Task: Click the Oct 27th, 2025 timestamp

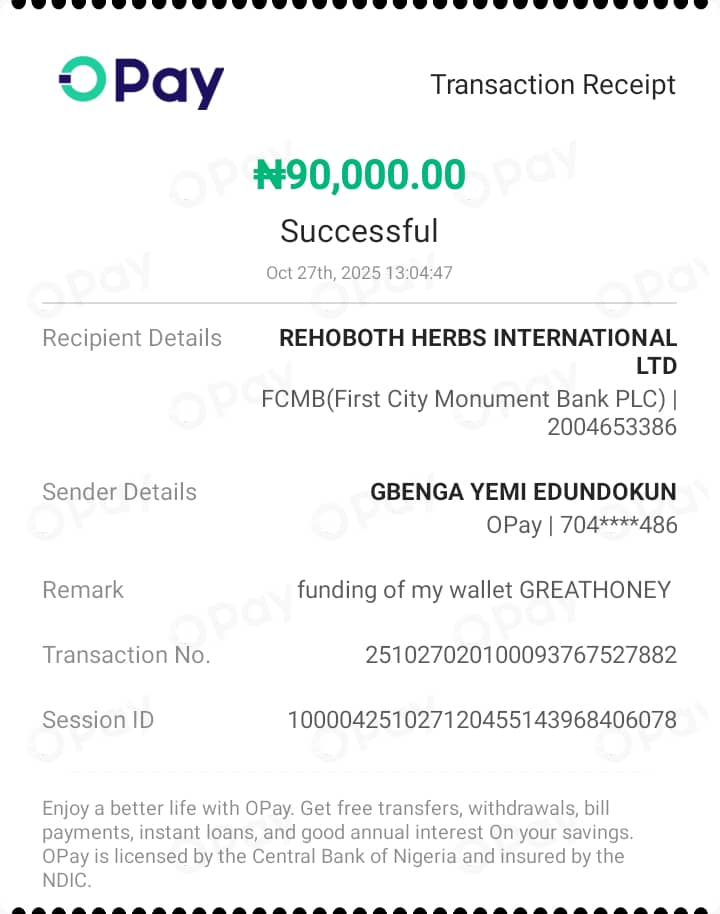Action: coord(359,273)
